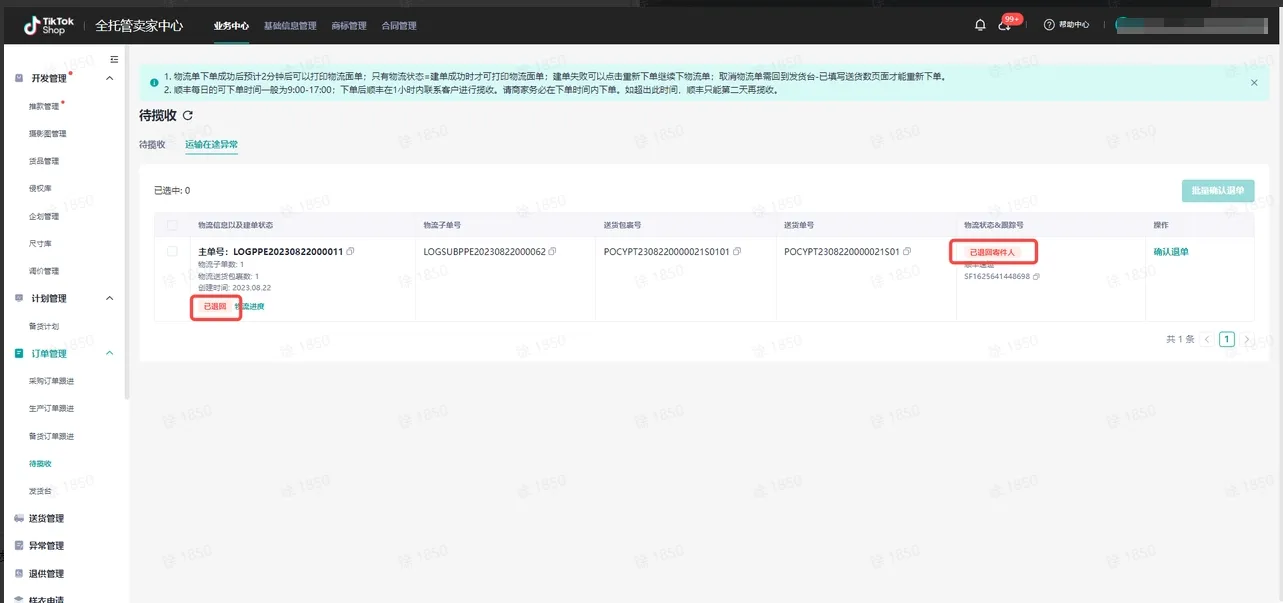Click the 开发管理 sidebar icon
Image resolution: width=1283 pixels, height=603 pixels.
click(20, 78)
